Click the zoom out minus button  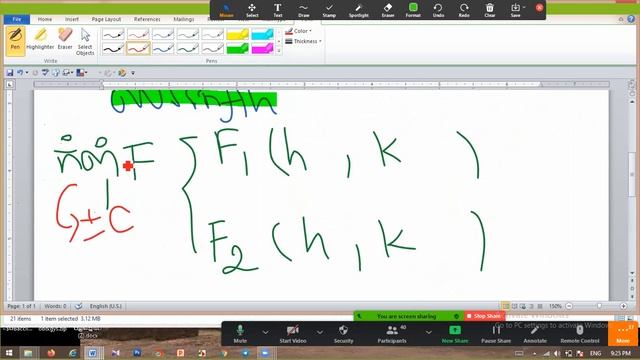pyautogui.click(x=569, y=306)
